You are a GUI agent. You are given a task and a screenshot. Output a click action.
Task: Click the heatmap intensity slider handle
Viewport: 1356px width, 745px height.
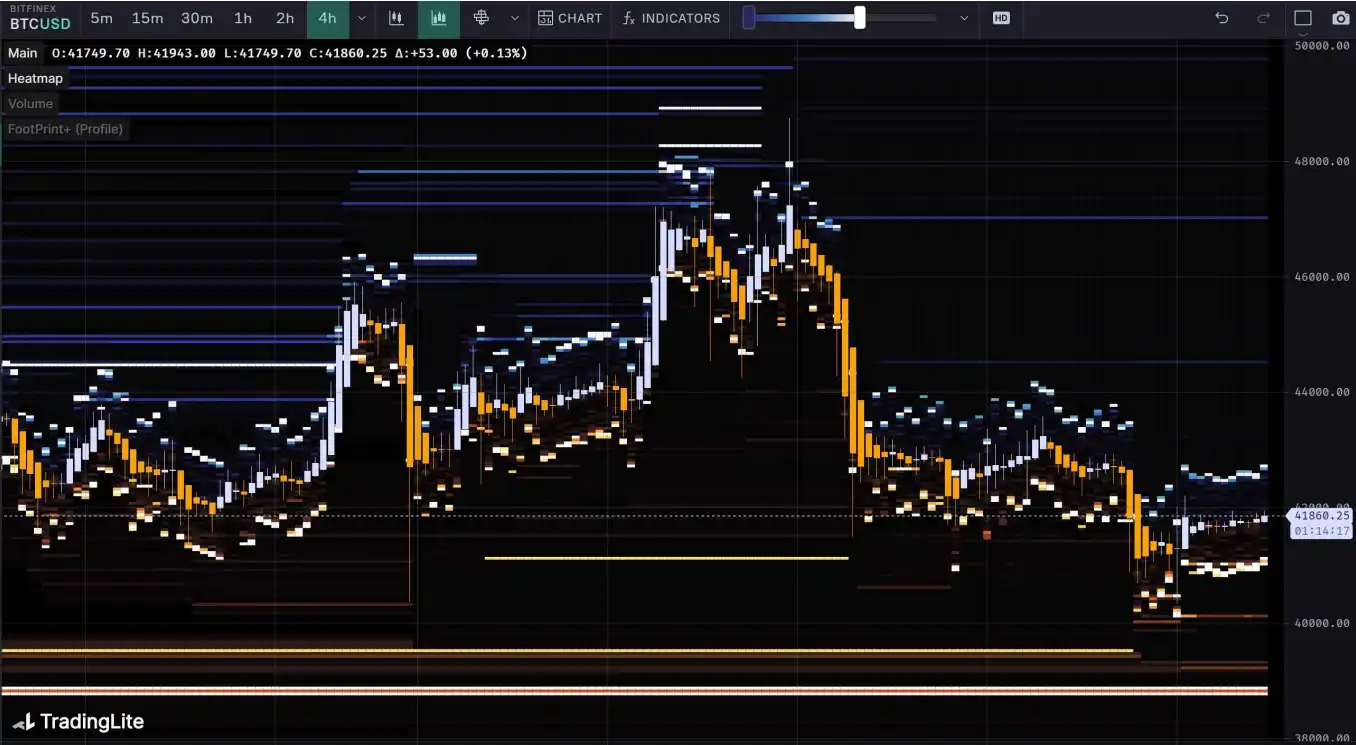(859, 18)
